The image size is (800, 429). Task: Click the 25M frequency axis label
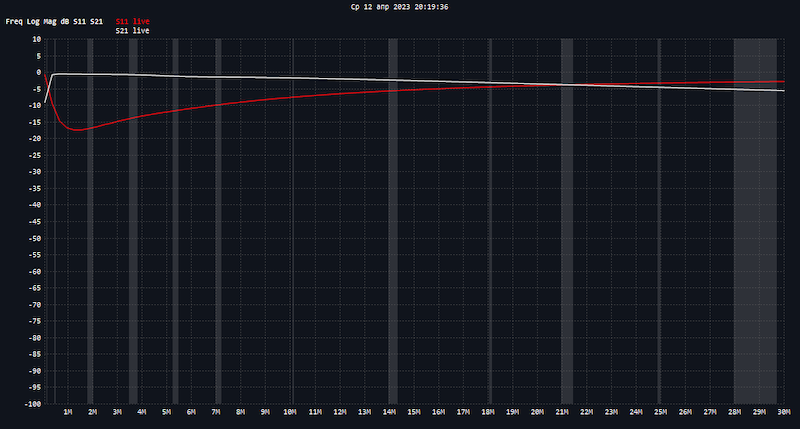(x=661, y=412)
